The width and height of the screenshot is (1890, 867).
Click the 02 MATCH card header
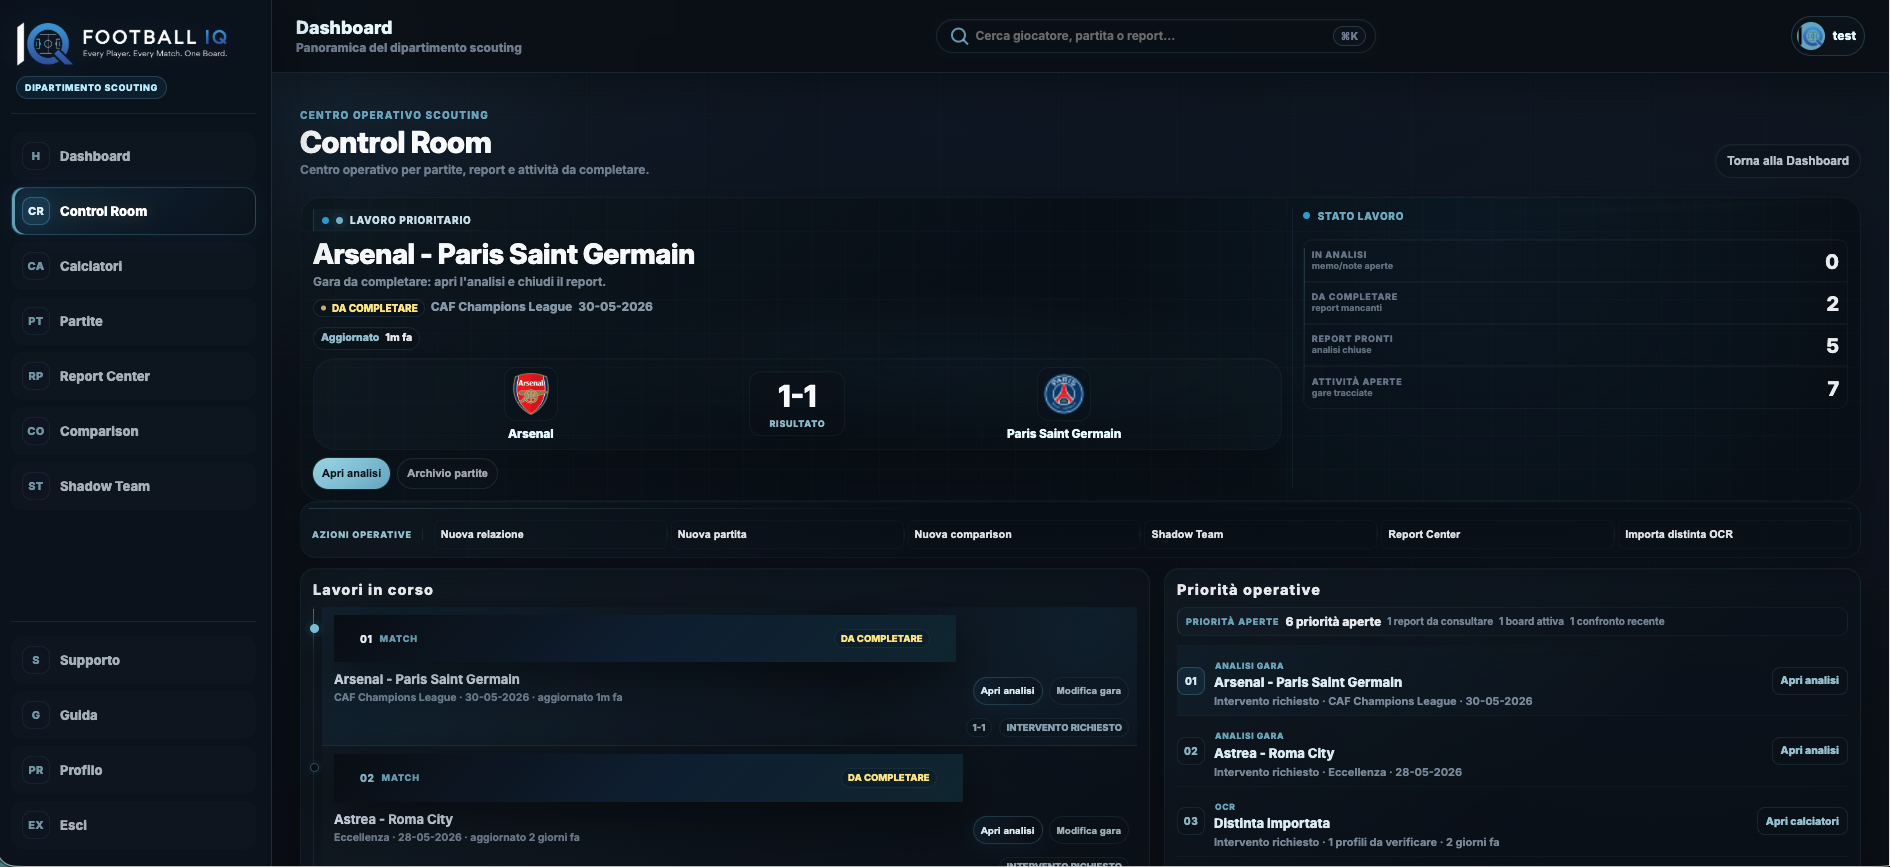click(648, 778)
